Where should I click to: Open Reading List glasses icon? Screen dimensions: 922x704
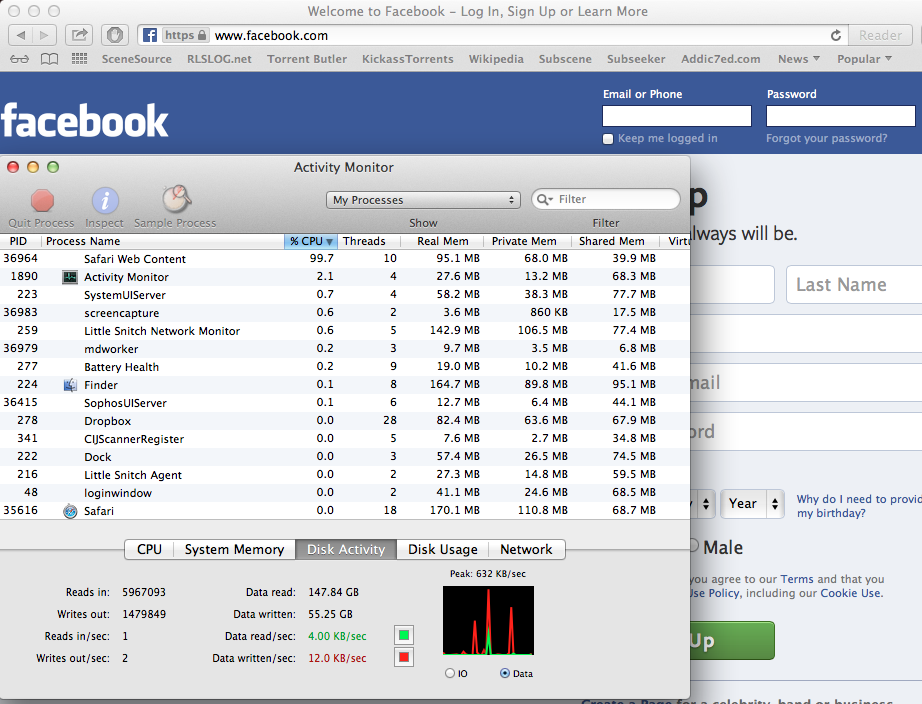19,59
